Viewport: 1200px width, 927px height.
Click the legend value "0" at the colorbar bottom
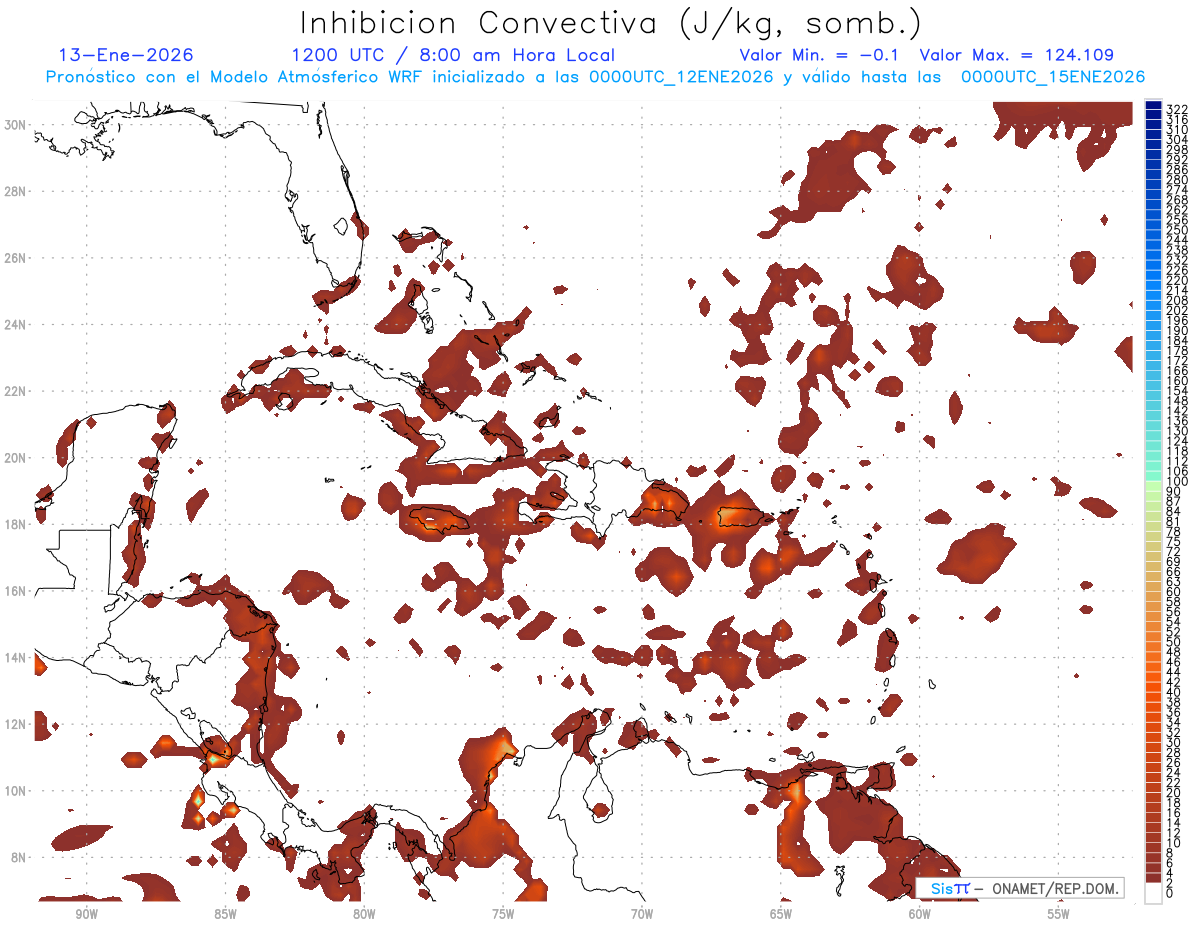click(x=1170, y=894)
